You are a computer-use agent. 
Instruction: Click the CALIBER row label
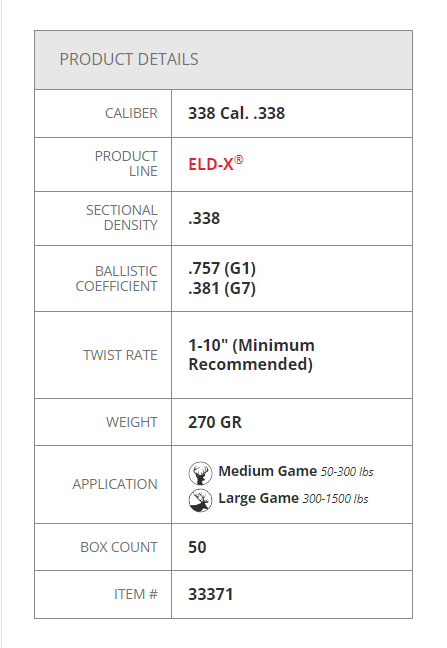point(131,113)
